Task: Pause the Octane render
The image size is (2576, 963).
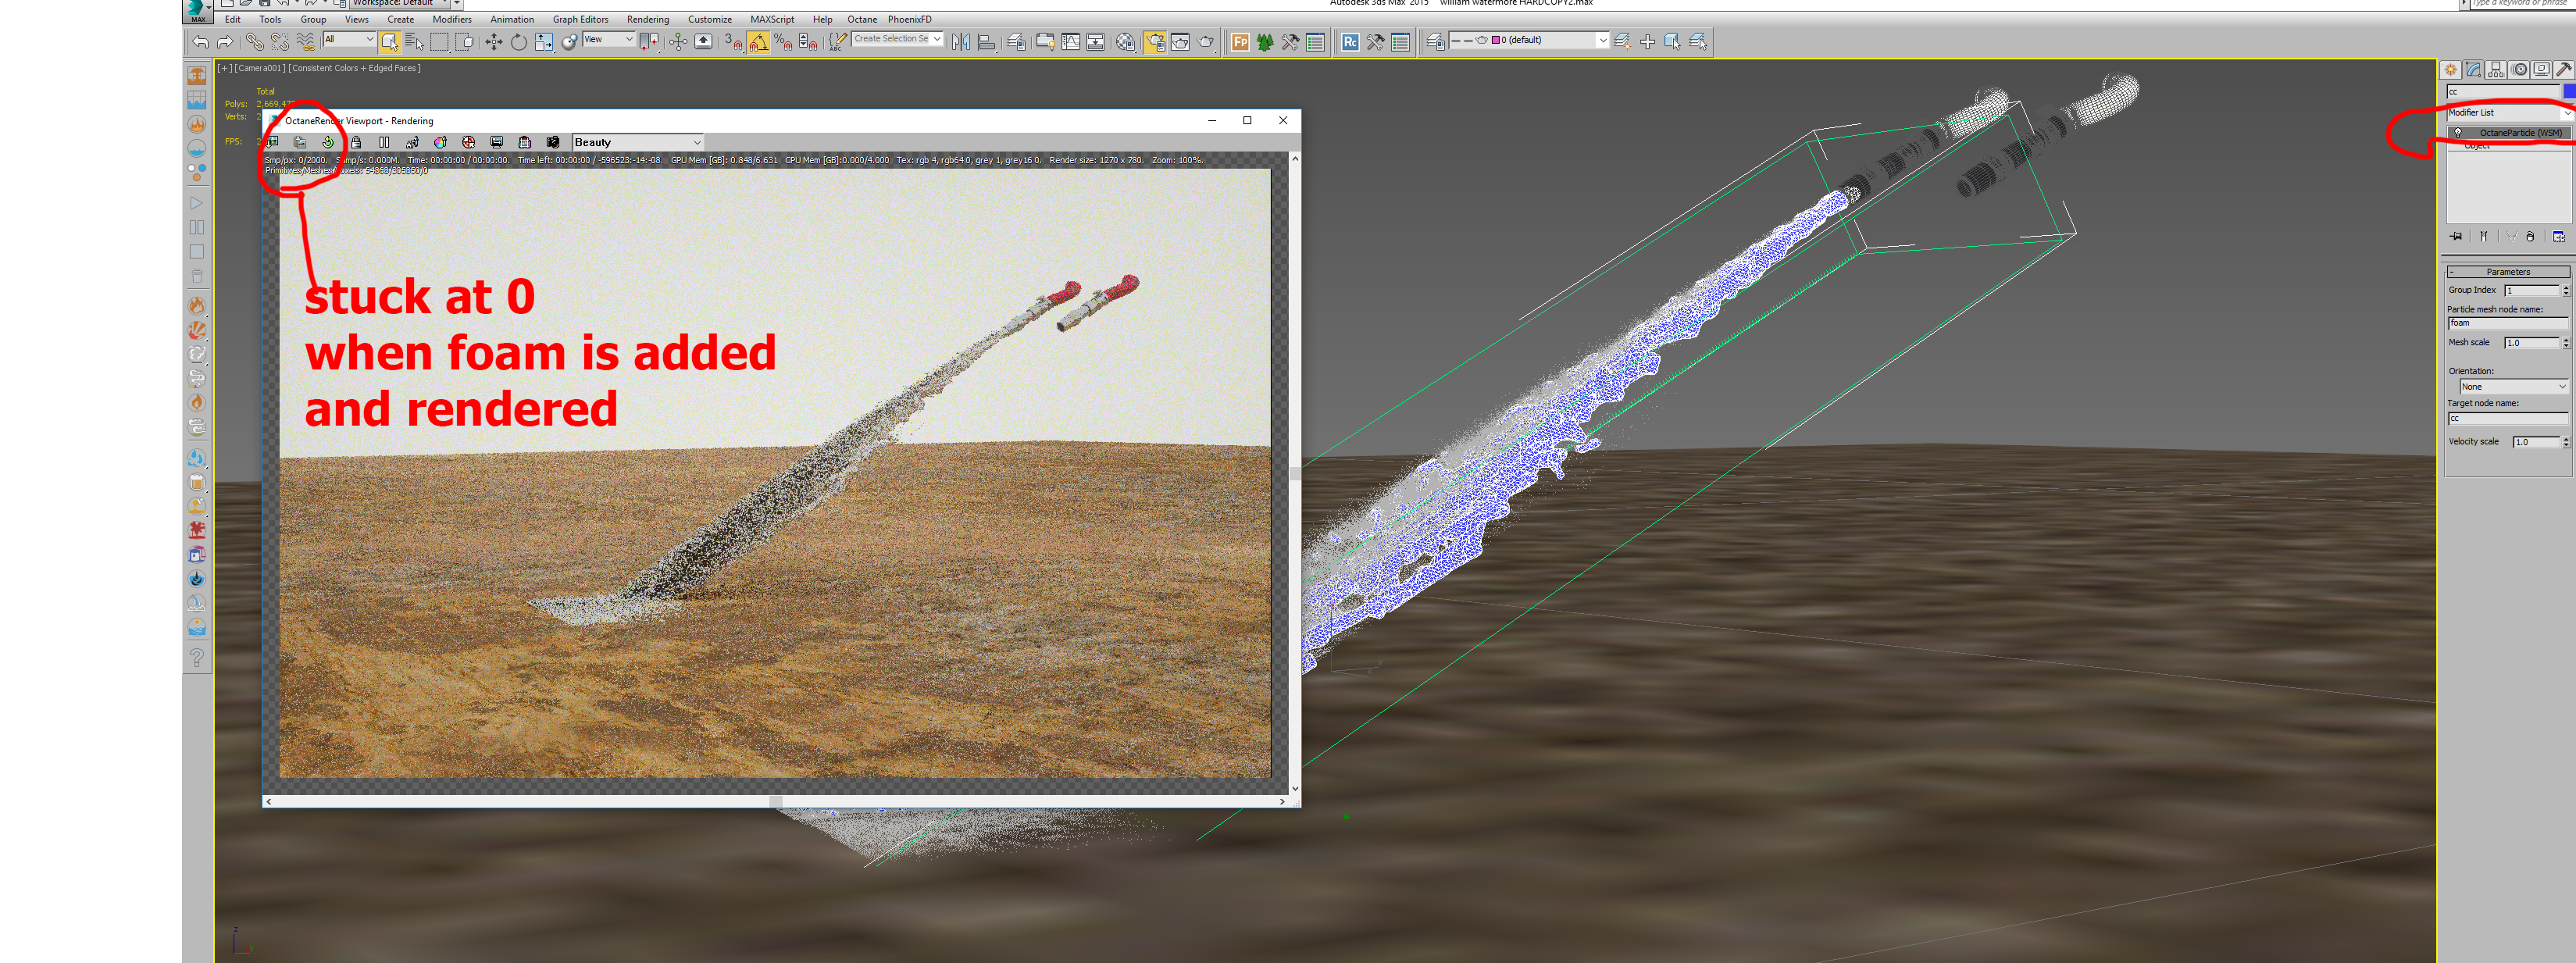Action: coord(384,142)
